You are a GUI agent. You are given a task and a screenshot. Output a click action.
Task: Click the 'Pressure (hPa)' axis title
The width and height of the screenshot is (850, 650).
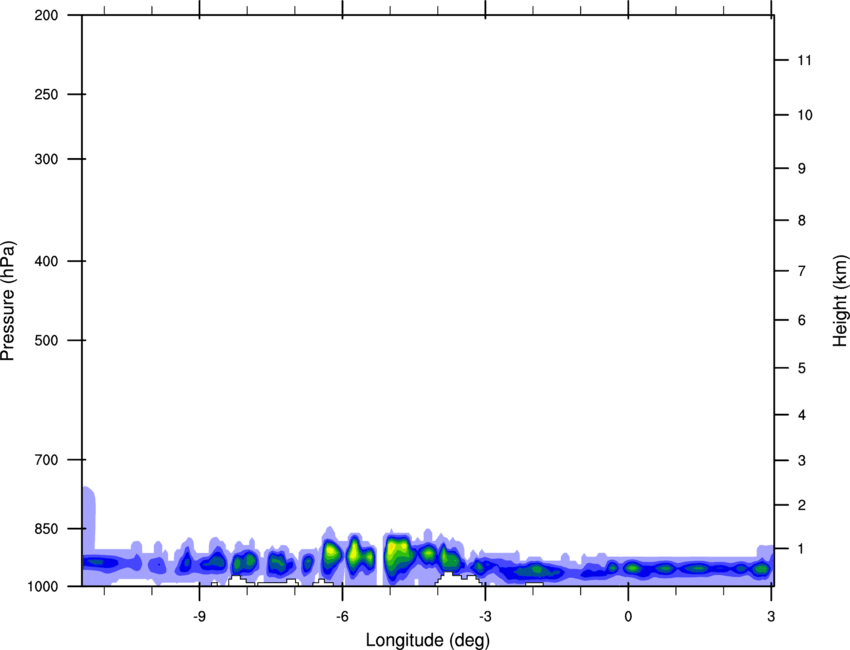tap(8, 300)
